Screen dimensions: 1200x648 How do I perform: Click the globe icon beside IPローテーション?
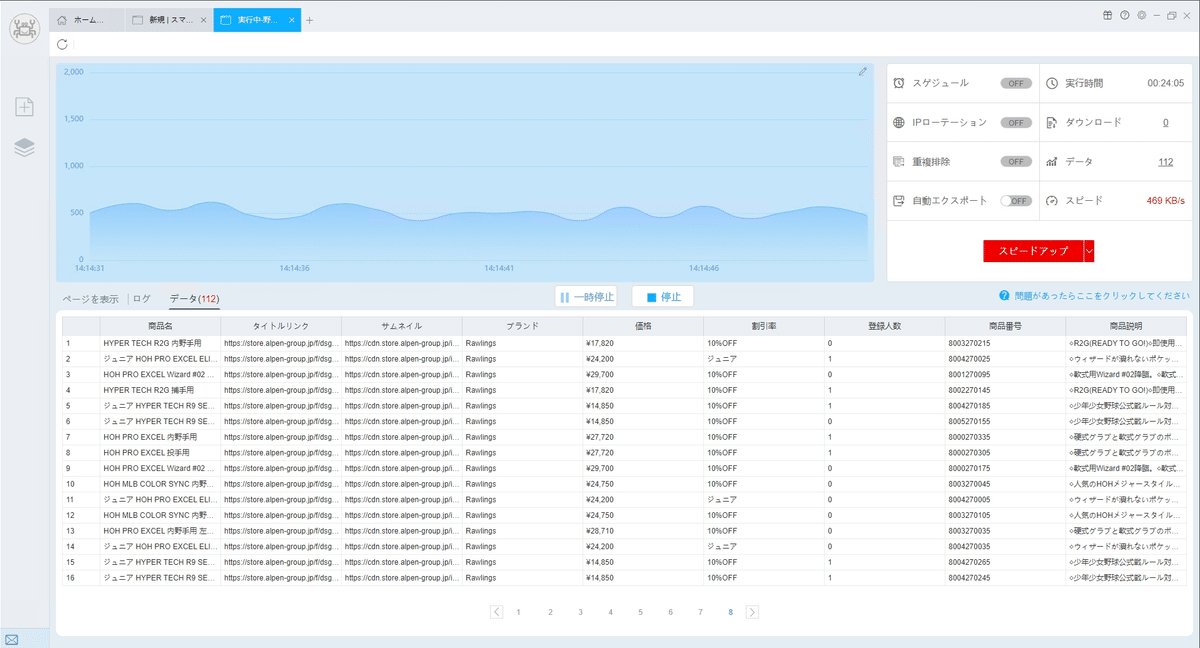(899, 122)
